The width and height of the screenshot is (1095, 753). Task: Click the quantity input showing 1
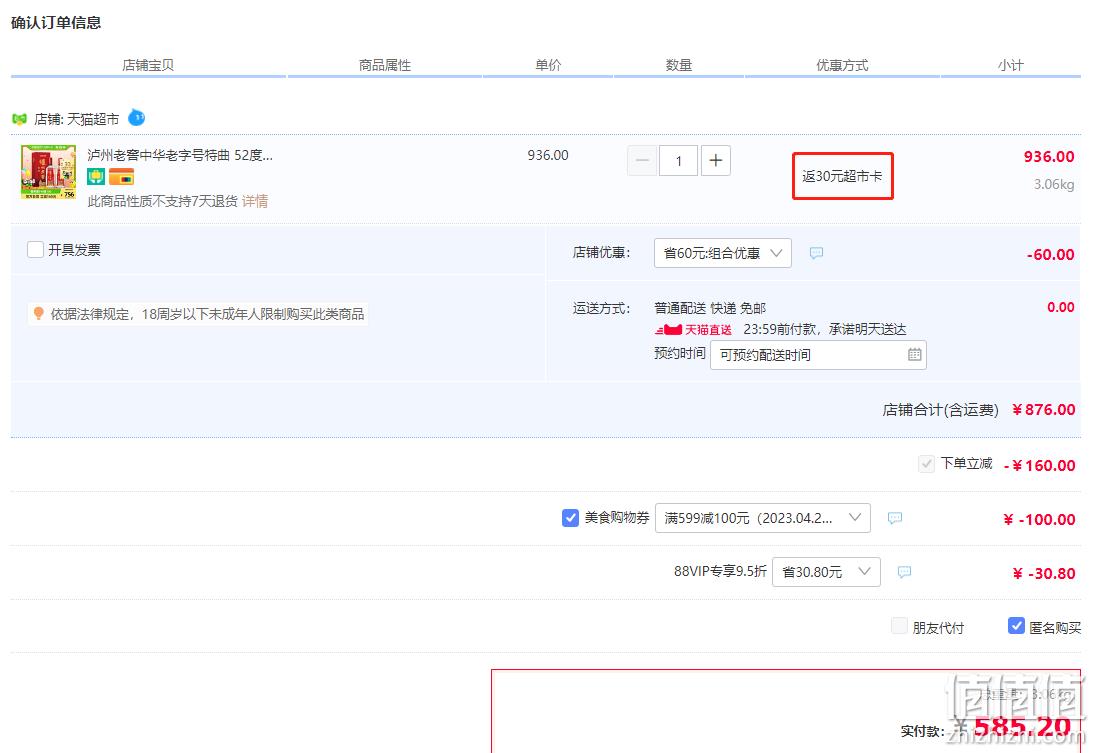click(x=679, y=161)
